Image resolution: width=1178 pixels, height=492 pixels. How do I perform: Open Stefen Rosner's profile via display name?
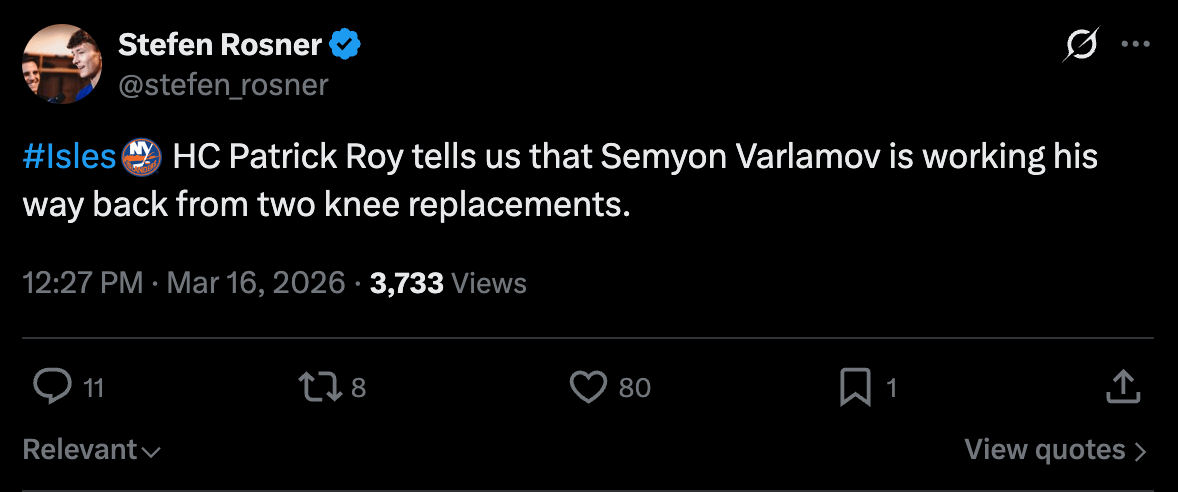(220, 45)
